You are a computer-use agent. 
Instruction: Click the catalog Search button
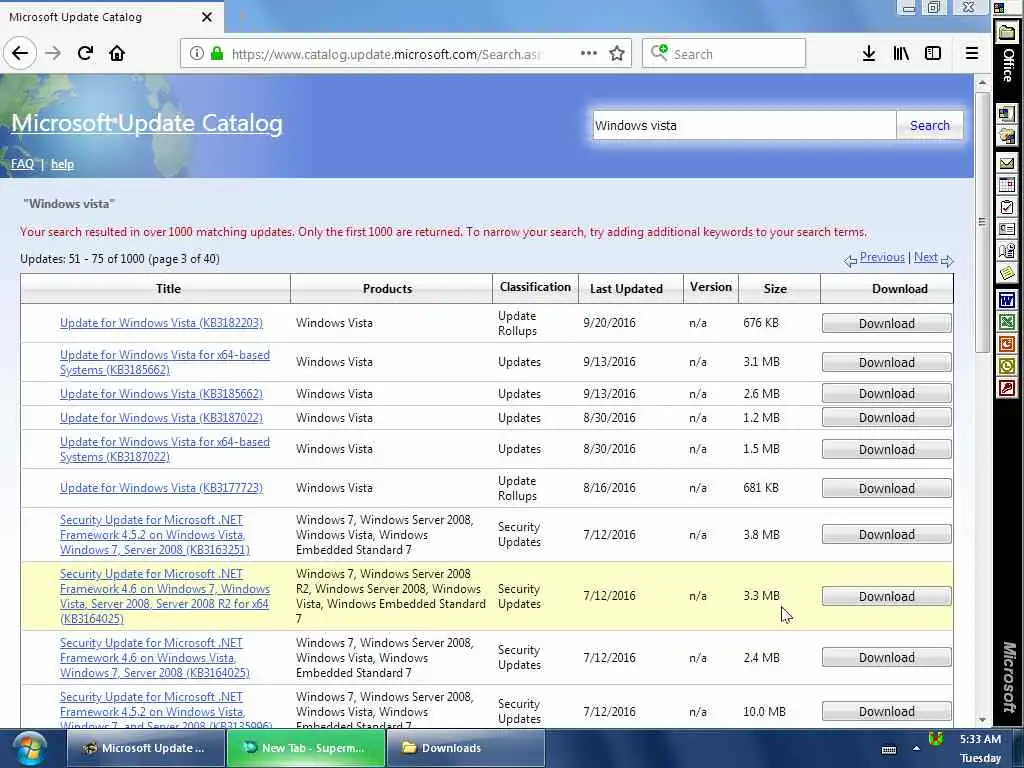[929, 125]
